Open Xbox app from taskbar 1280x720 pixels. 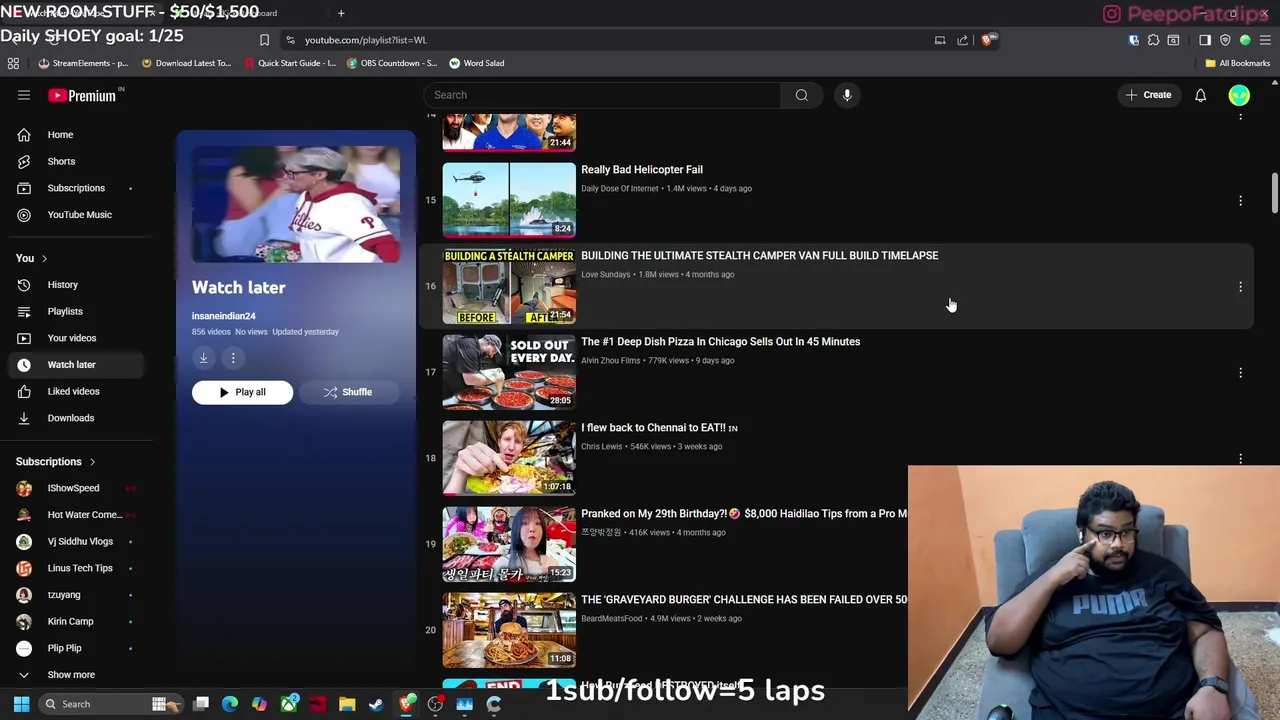[x=289, y=704]
